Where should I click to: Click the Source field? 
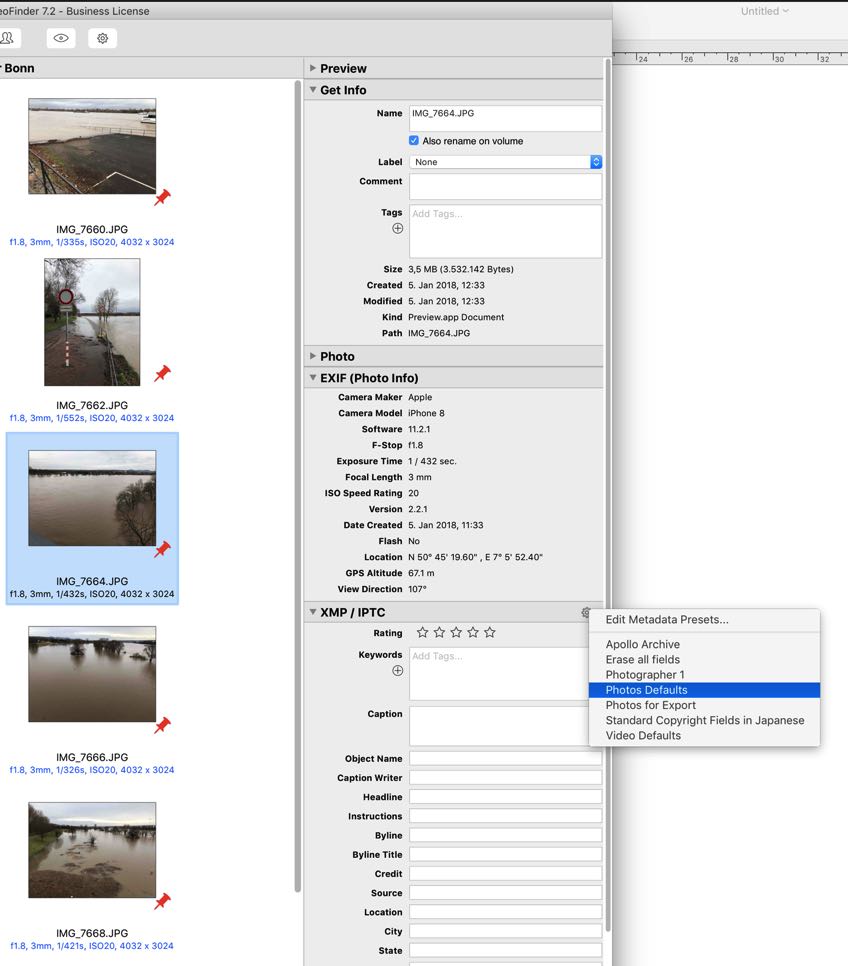(505, 893)
